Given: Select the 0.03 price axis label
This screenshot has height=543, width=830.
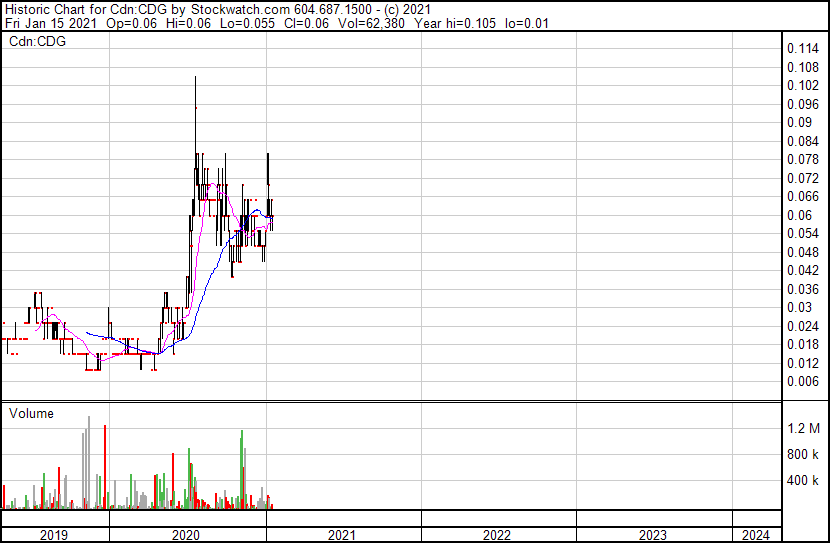Looking at the screenshot, I should click(800, 307).
